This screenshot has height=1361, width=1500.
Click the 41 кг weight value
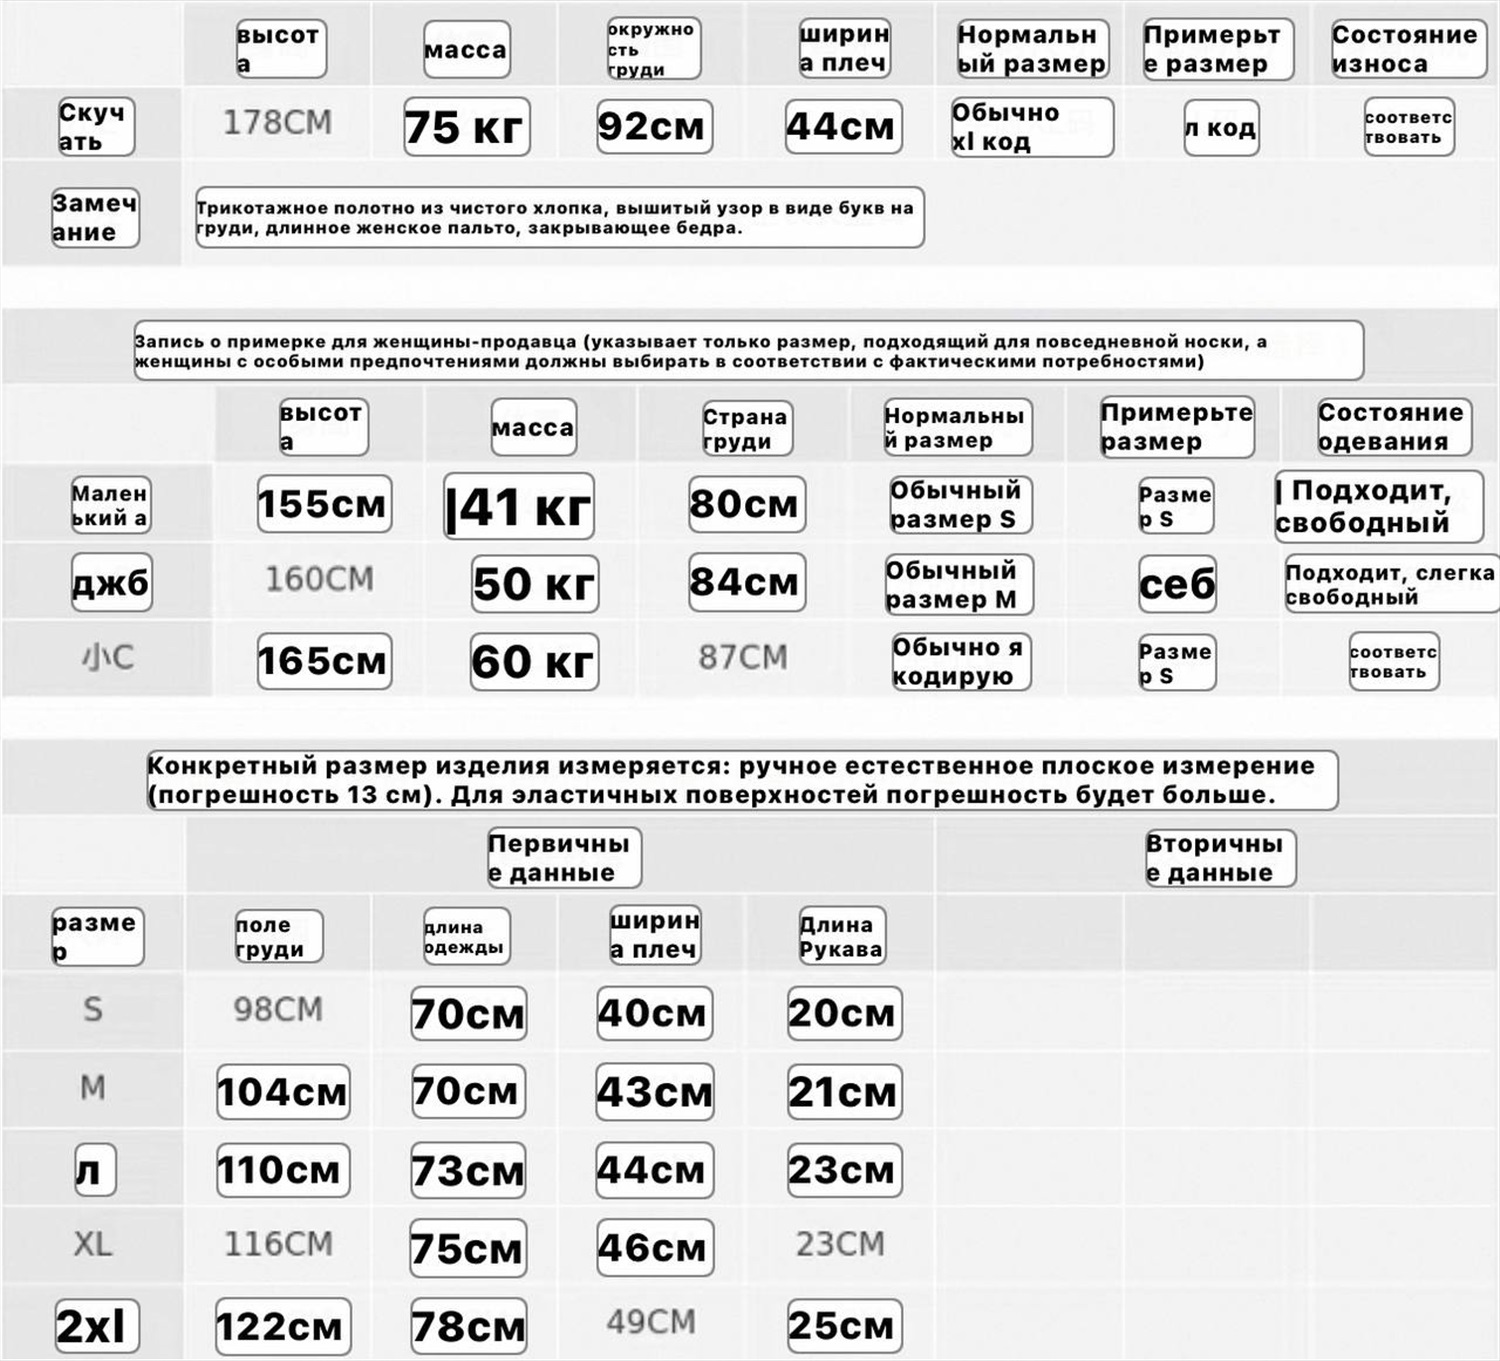point(518,506)
